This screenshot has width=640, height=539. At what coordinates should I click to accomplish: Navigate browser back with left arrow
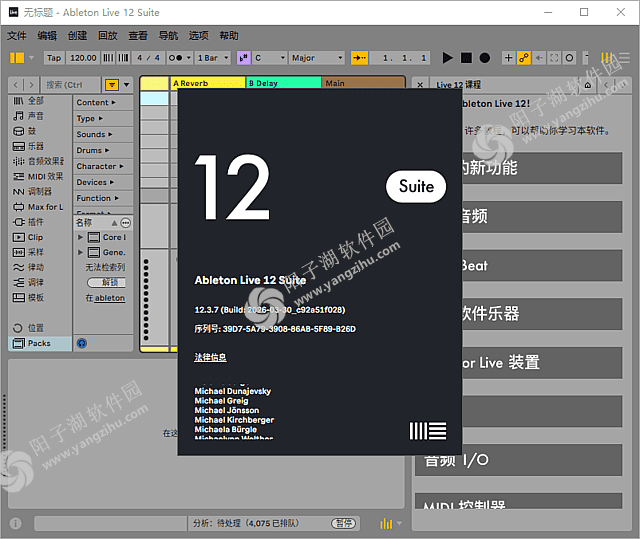tap(16, 85)
